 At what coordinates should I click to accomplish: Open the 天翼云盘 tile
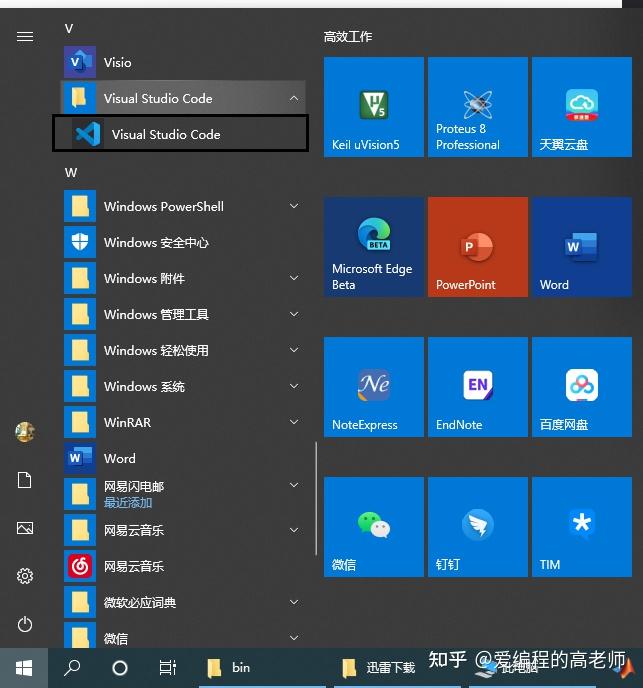click(582, 107)
